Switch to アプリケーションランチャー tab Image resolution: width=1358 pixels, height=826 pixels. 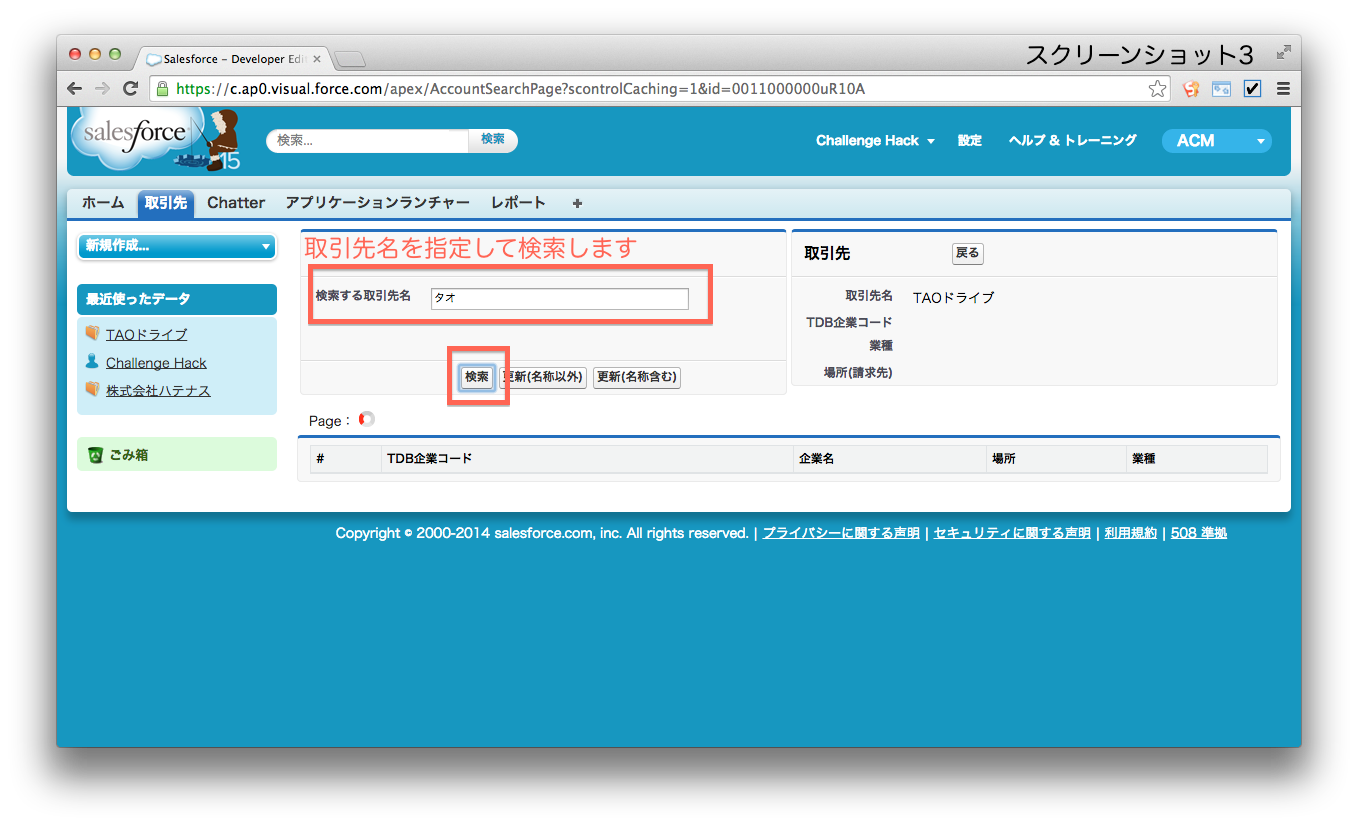[x=377, y=203]
